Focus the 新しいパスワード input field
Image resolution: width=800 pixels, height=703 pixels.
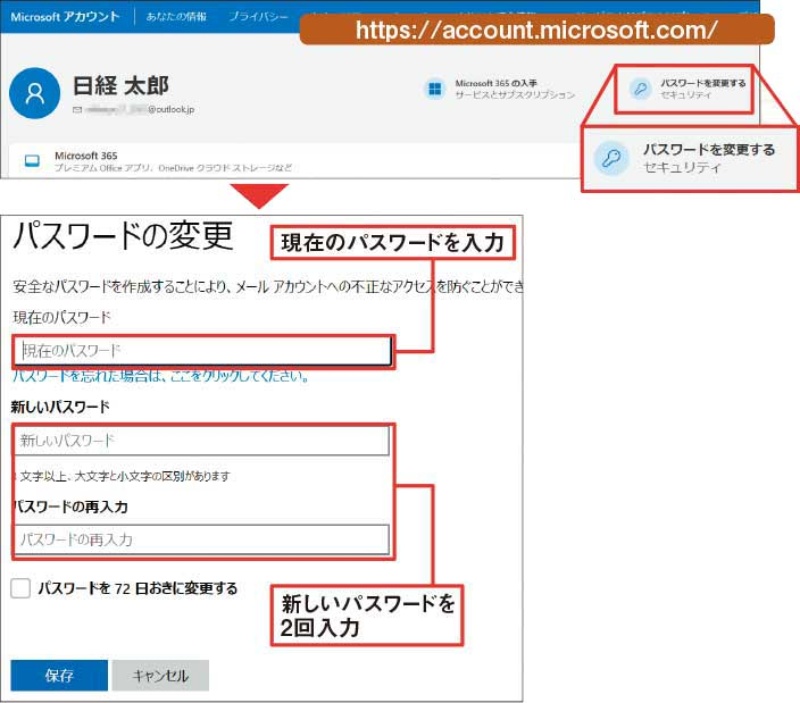(x=201, y=441)
